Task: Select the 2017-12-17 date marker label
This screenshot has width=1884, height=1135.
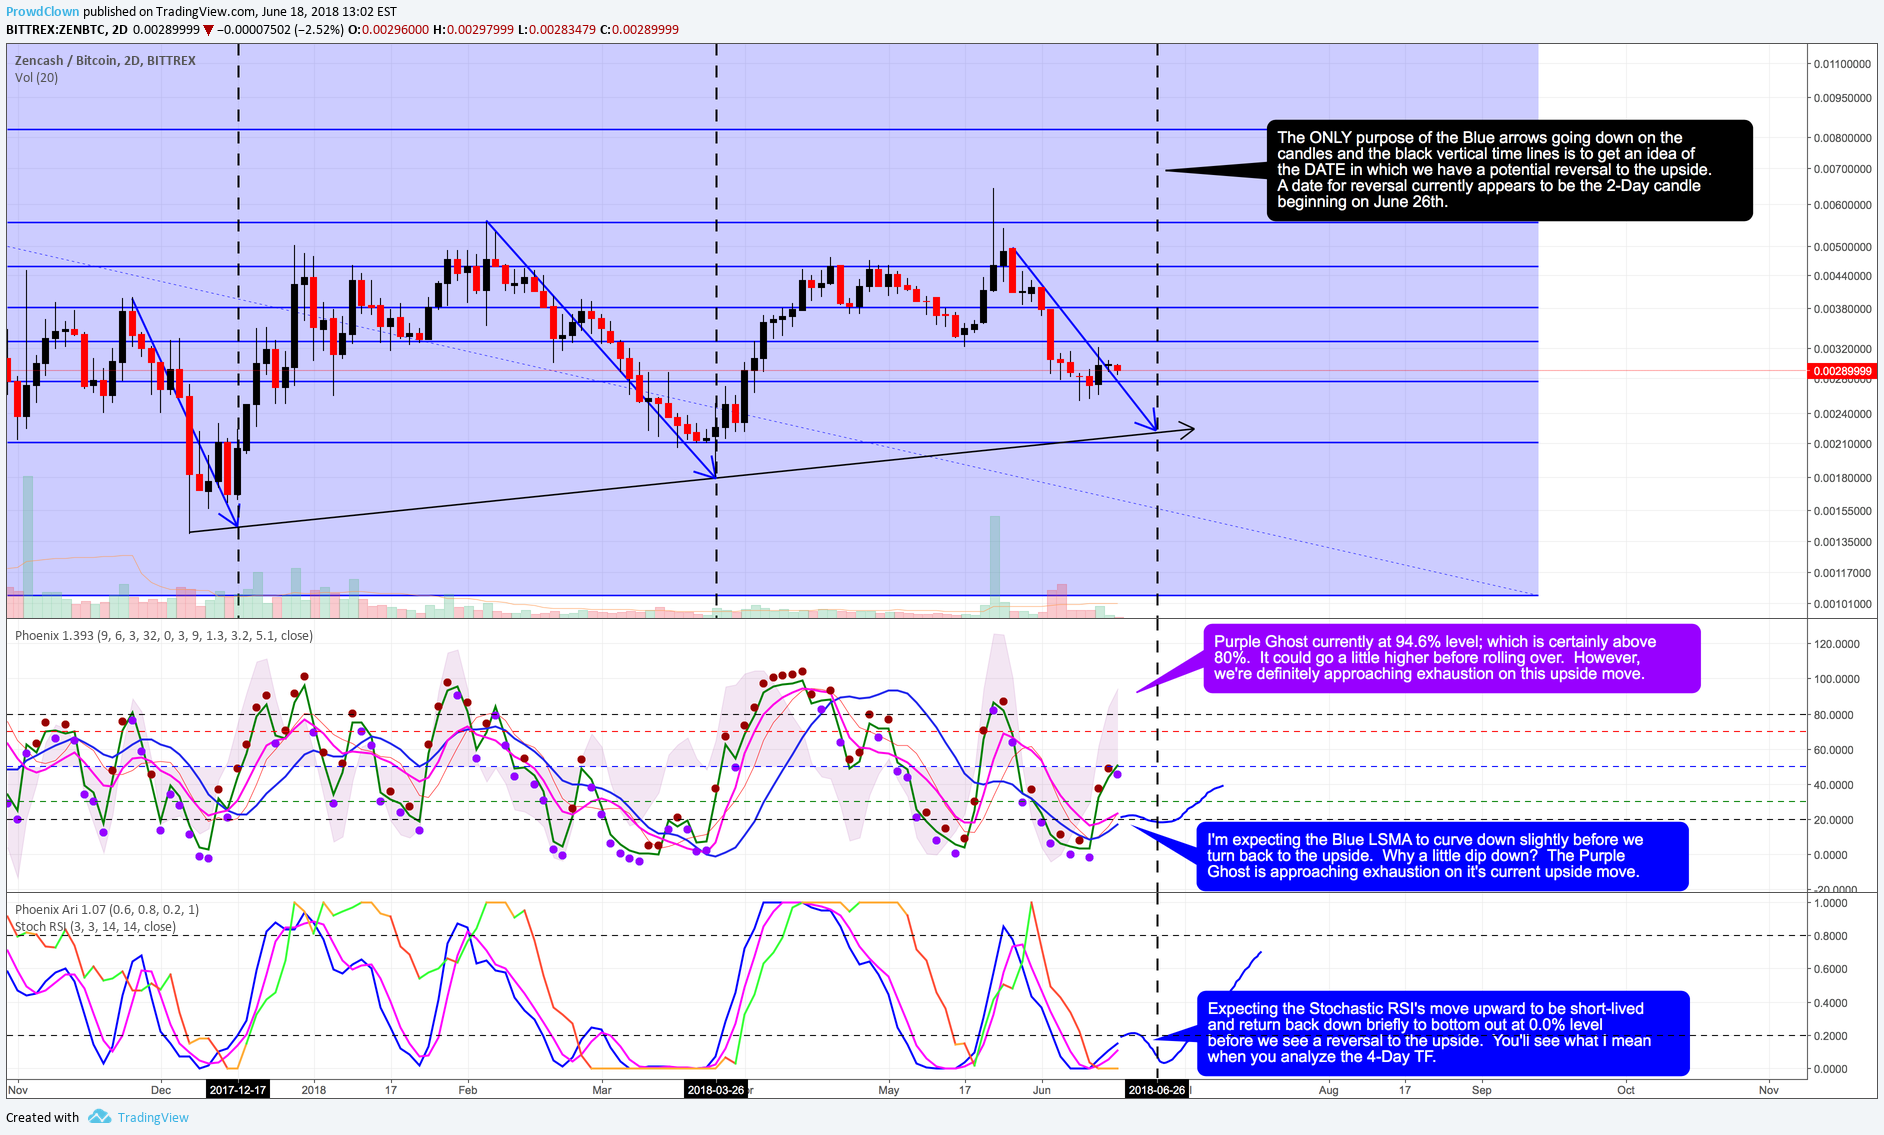Action: tap(238, 1089)
